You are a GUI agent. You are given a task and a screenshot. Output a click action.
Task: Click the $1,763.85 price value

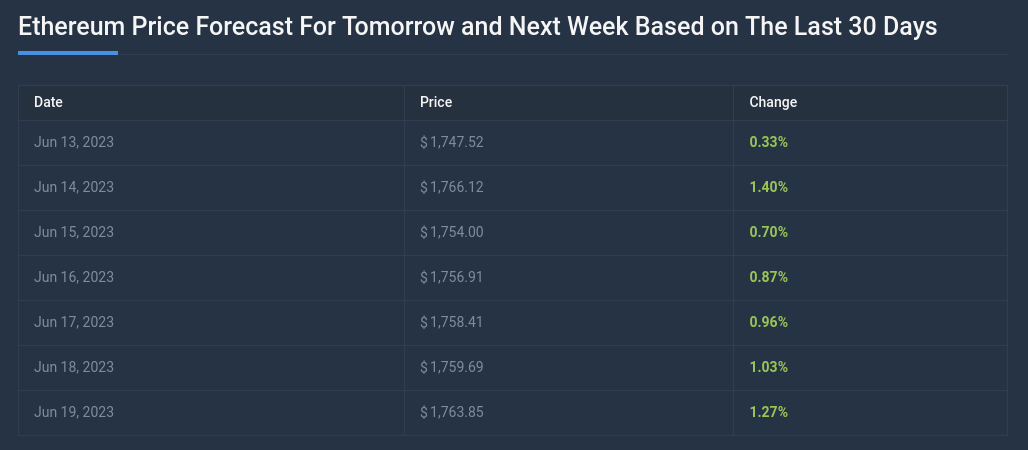[452, 412]
